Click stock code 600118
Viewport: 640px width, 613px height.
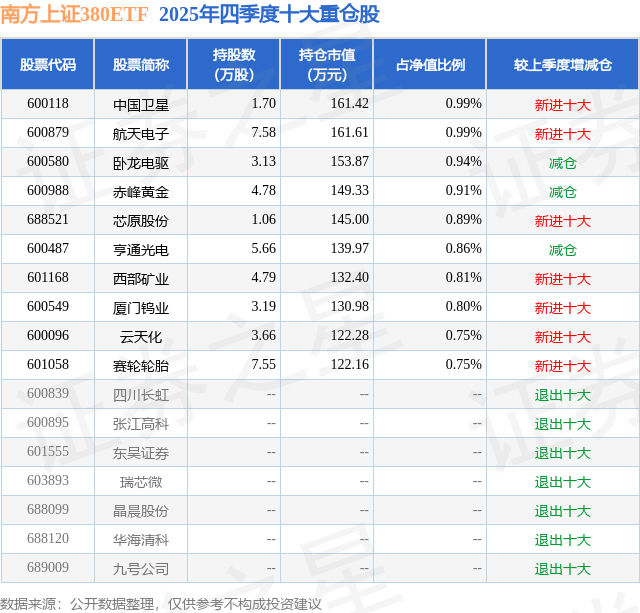(x=48, y=104)
